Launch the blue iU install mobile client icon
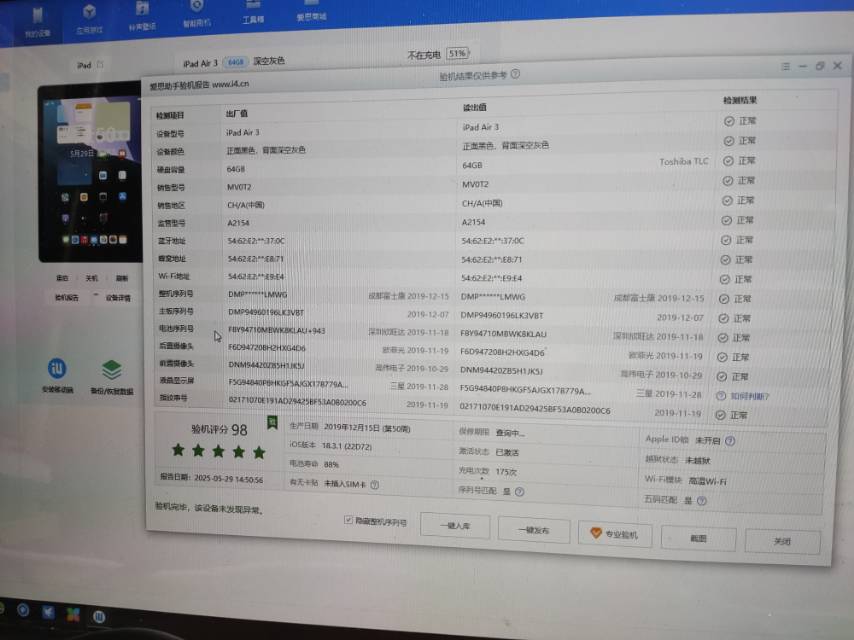 [57, 369]
